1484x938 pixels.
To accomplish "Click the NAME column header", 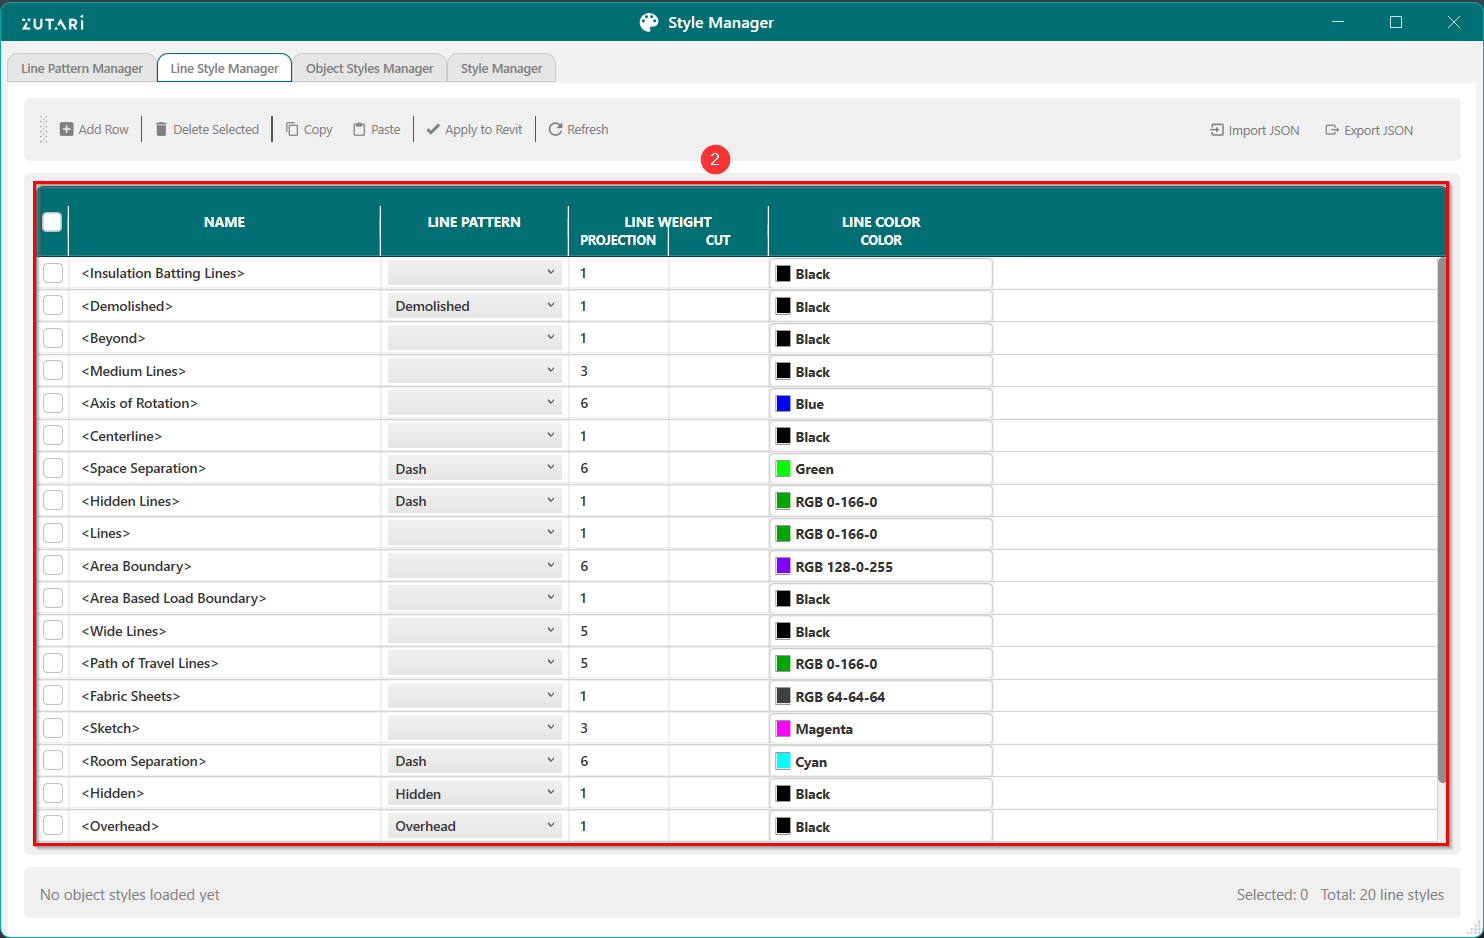I will click(224, 222).
